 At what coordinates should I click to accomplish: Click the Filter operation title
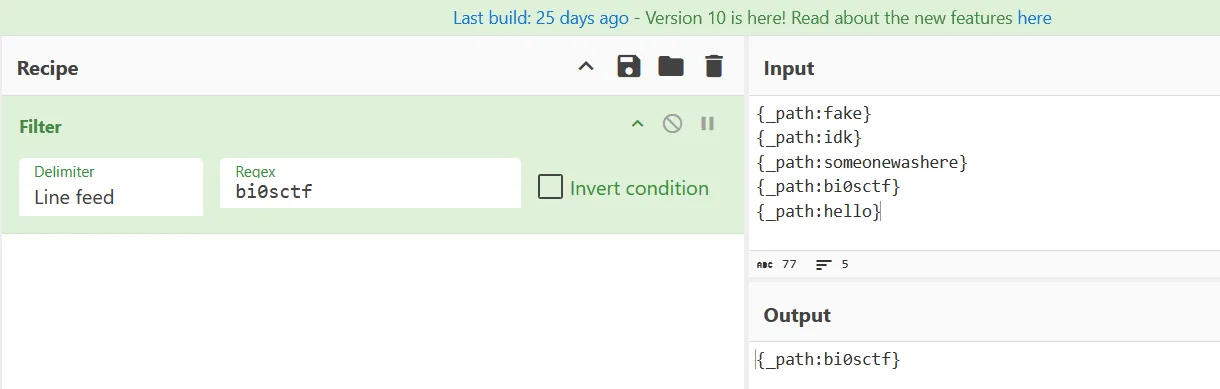click(41, 127)
